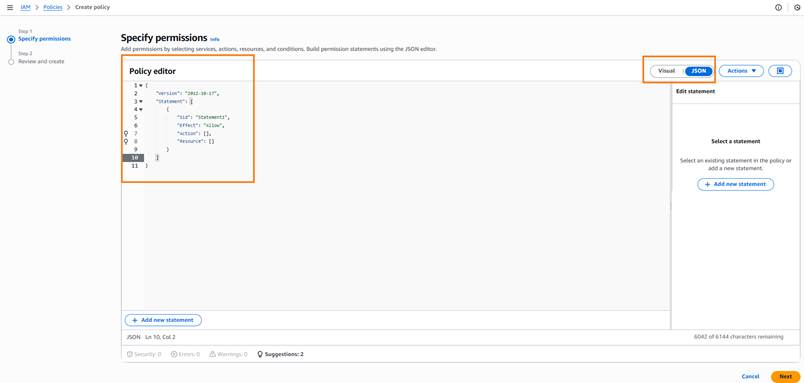The width and height of the screenshot is (804, 383).
Task: Toggle the side panel icon next to Actions
Action: (x=780, y=71)
